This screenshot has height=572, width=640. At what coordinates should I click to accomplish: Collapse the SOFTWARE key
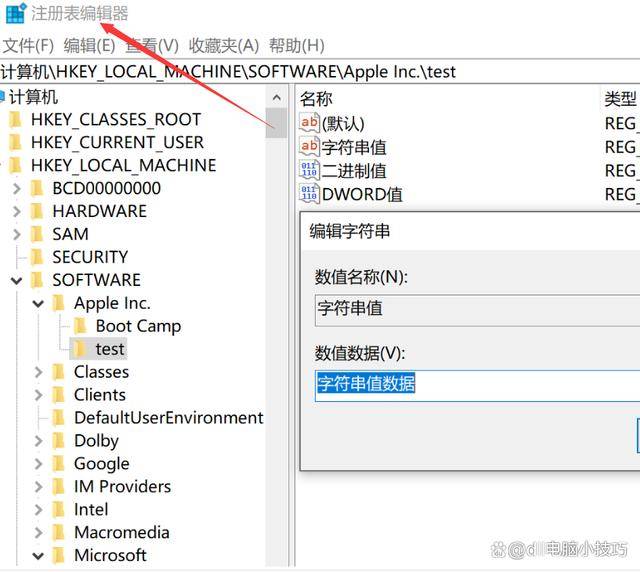(x=17, y=280)
